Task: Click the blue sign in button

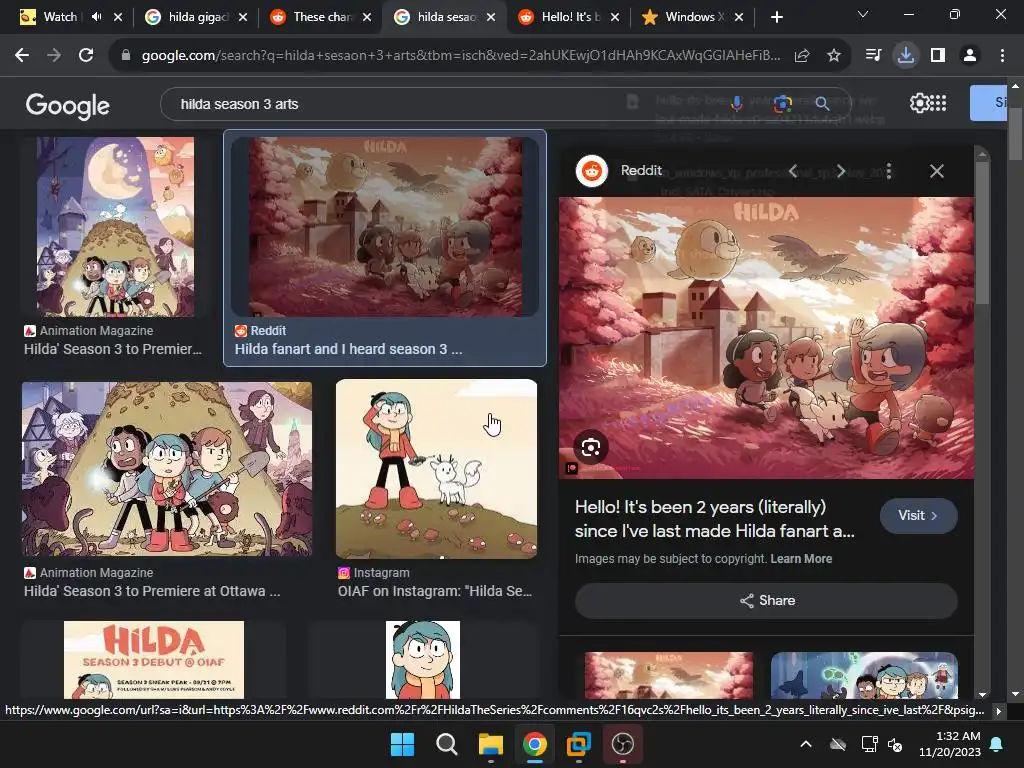Action: [x=988, y=103]
